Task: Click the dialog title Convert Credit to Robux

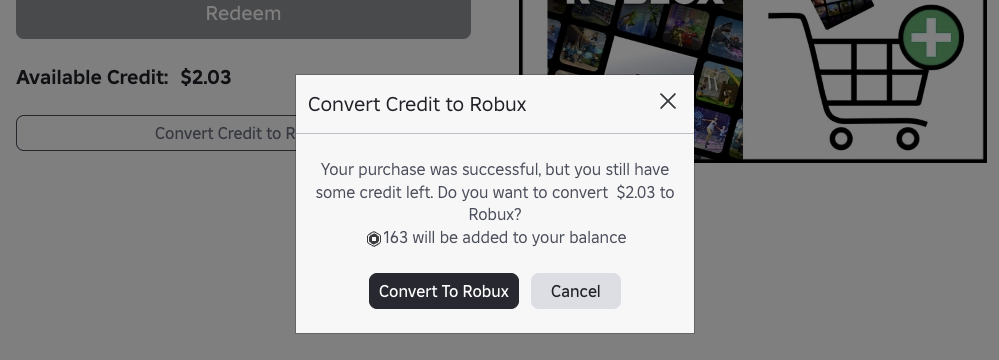Action: [417, 104]
